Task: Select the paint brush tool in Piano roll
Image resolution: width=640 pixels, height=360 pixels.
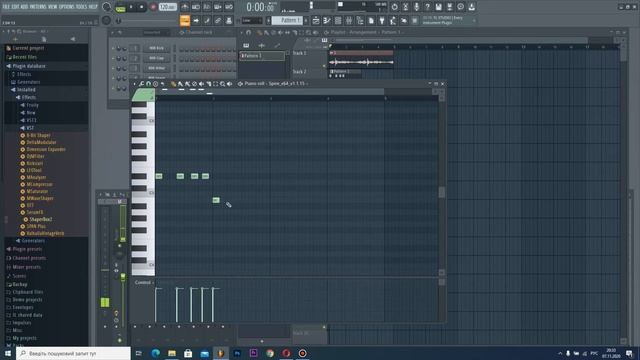Action: point(180,84)
